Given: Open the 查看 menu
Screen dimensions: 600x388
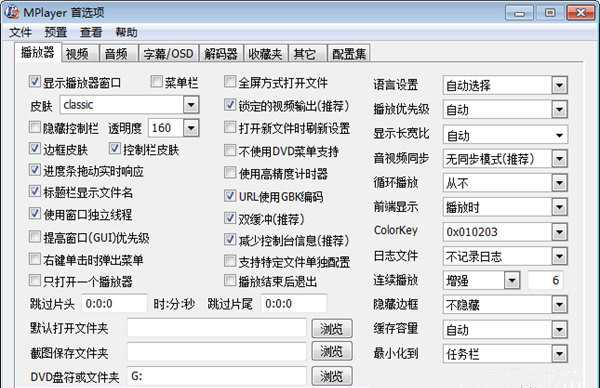Looking at the screenshot, I should pyautogui.click(x=91, y=32).
